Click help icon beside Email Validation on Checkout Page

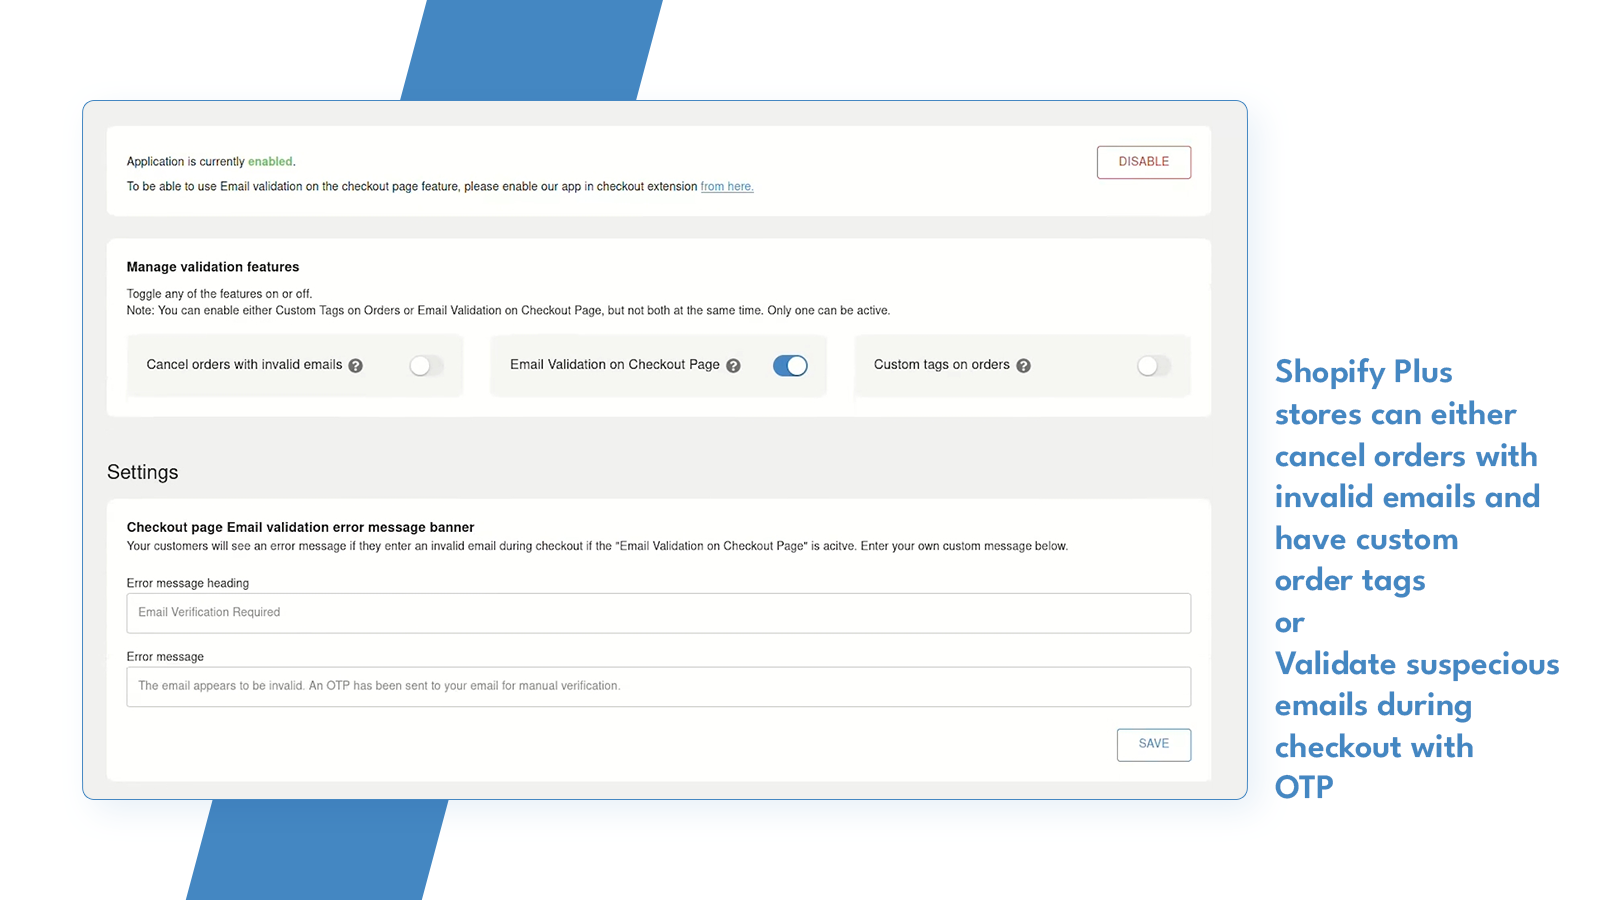[x=734, y=366]
